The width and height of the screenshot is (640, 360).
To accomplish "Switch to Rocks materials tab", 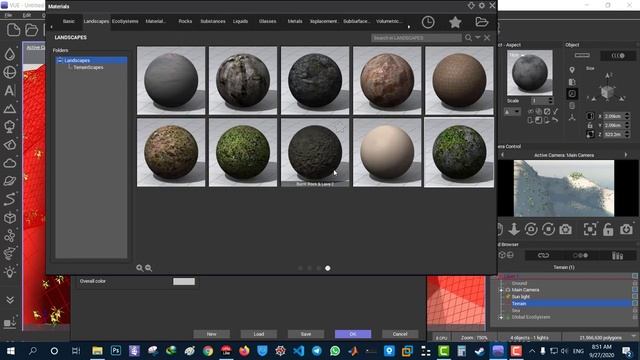I will (185, 21).
